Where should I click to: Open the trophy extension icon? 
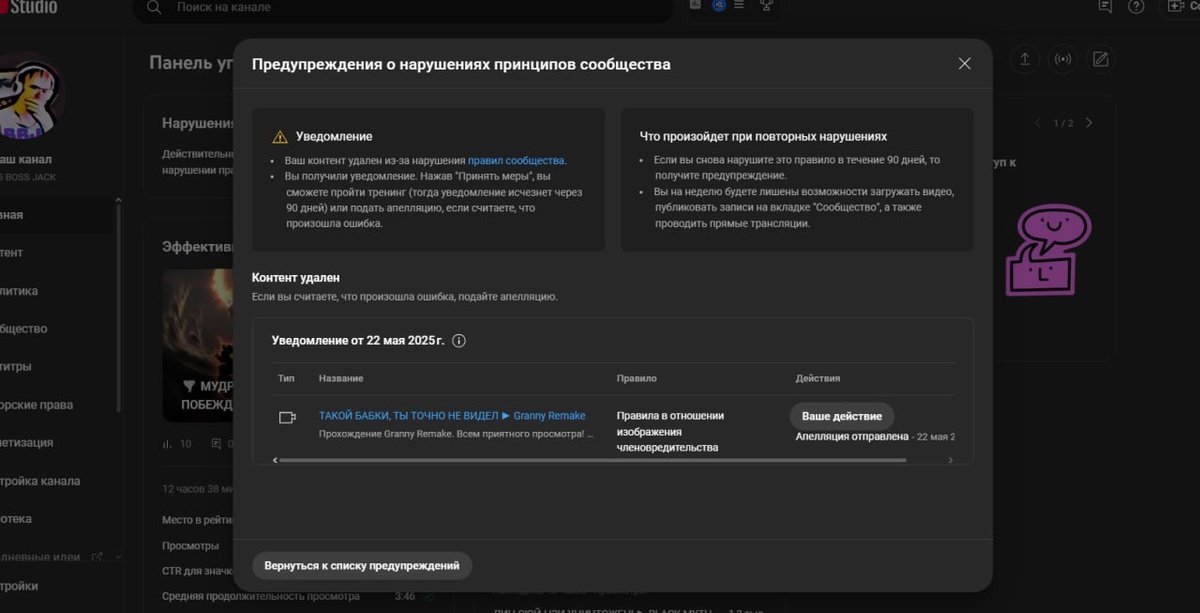click(x=767, y=5)
